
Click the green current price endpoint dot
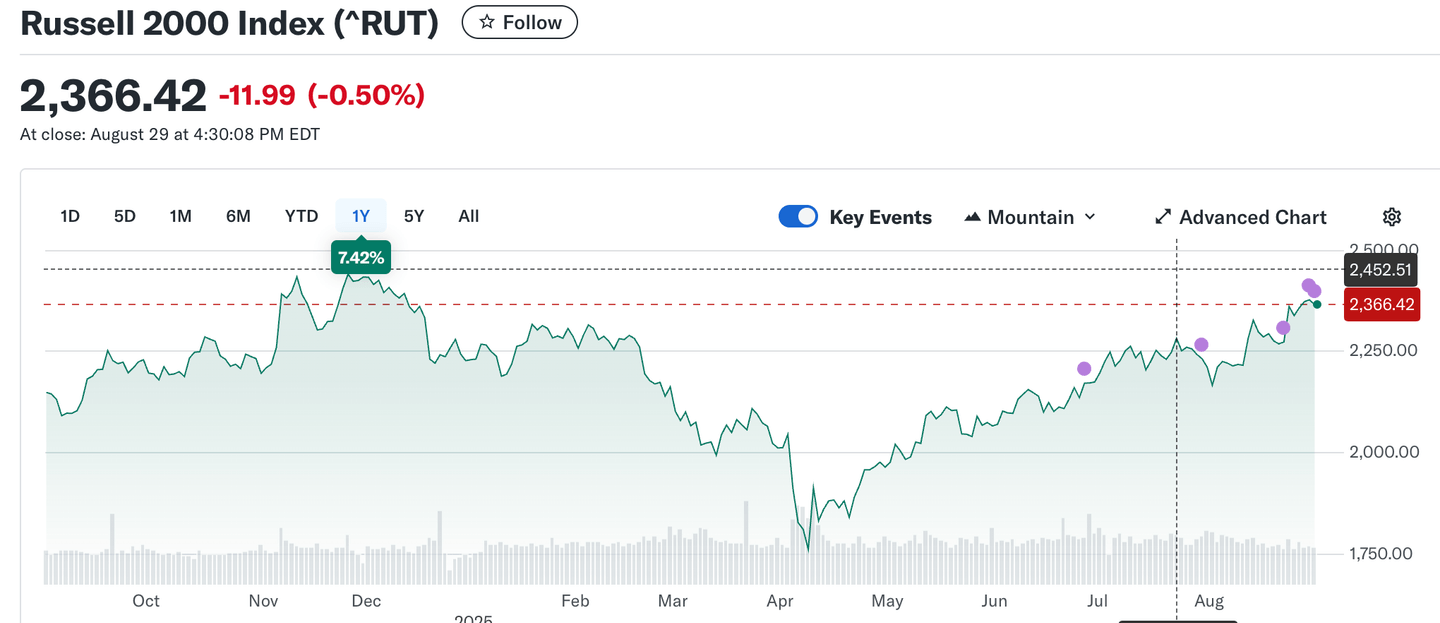click(1317, 304)
